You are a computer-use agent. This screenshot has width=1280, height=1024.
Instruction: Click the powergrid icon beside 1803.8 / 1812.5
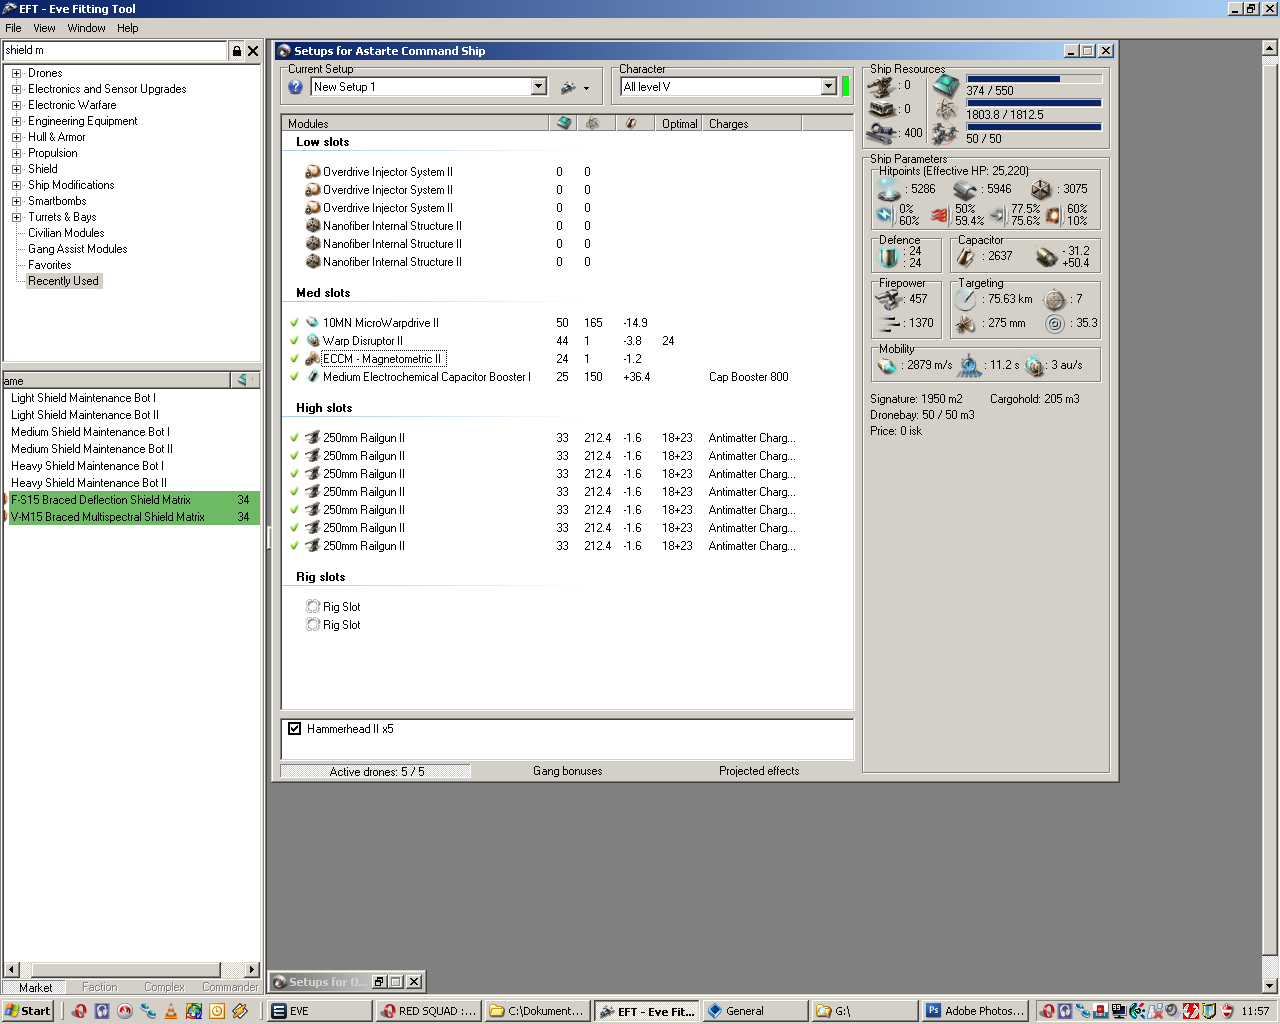pyautogui.click(x=946, y=110)
